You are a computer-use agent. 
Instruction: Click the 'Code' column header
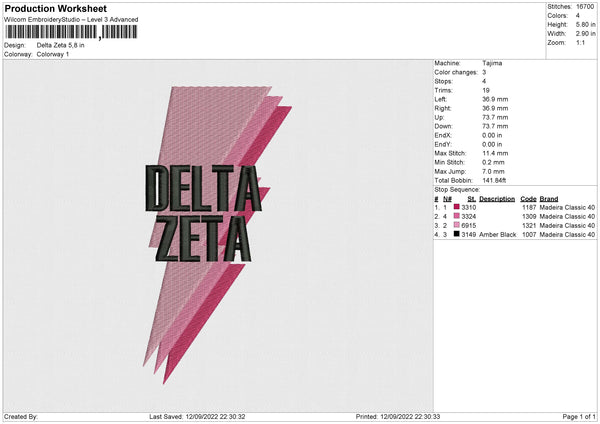(x=528, y=199)
